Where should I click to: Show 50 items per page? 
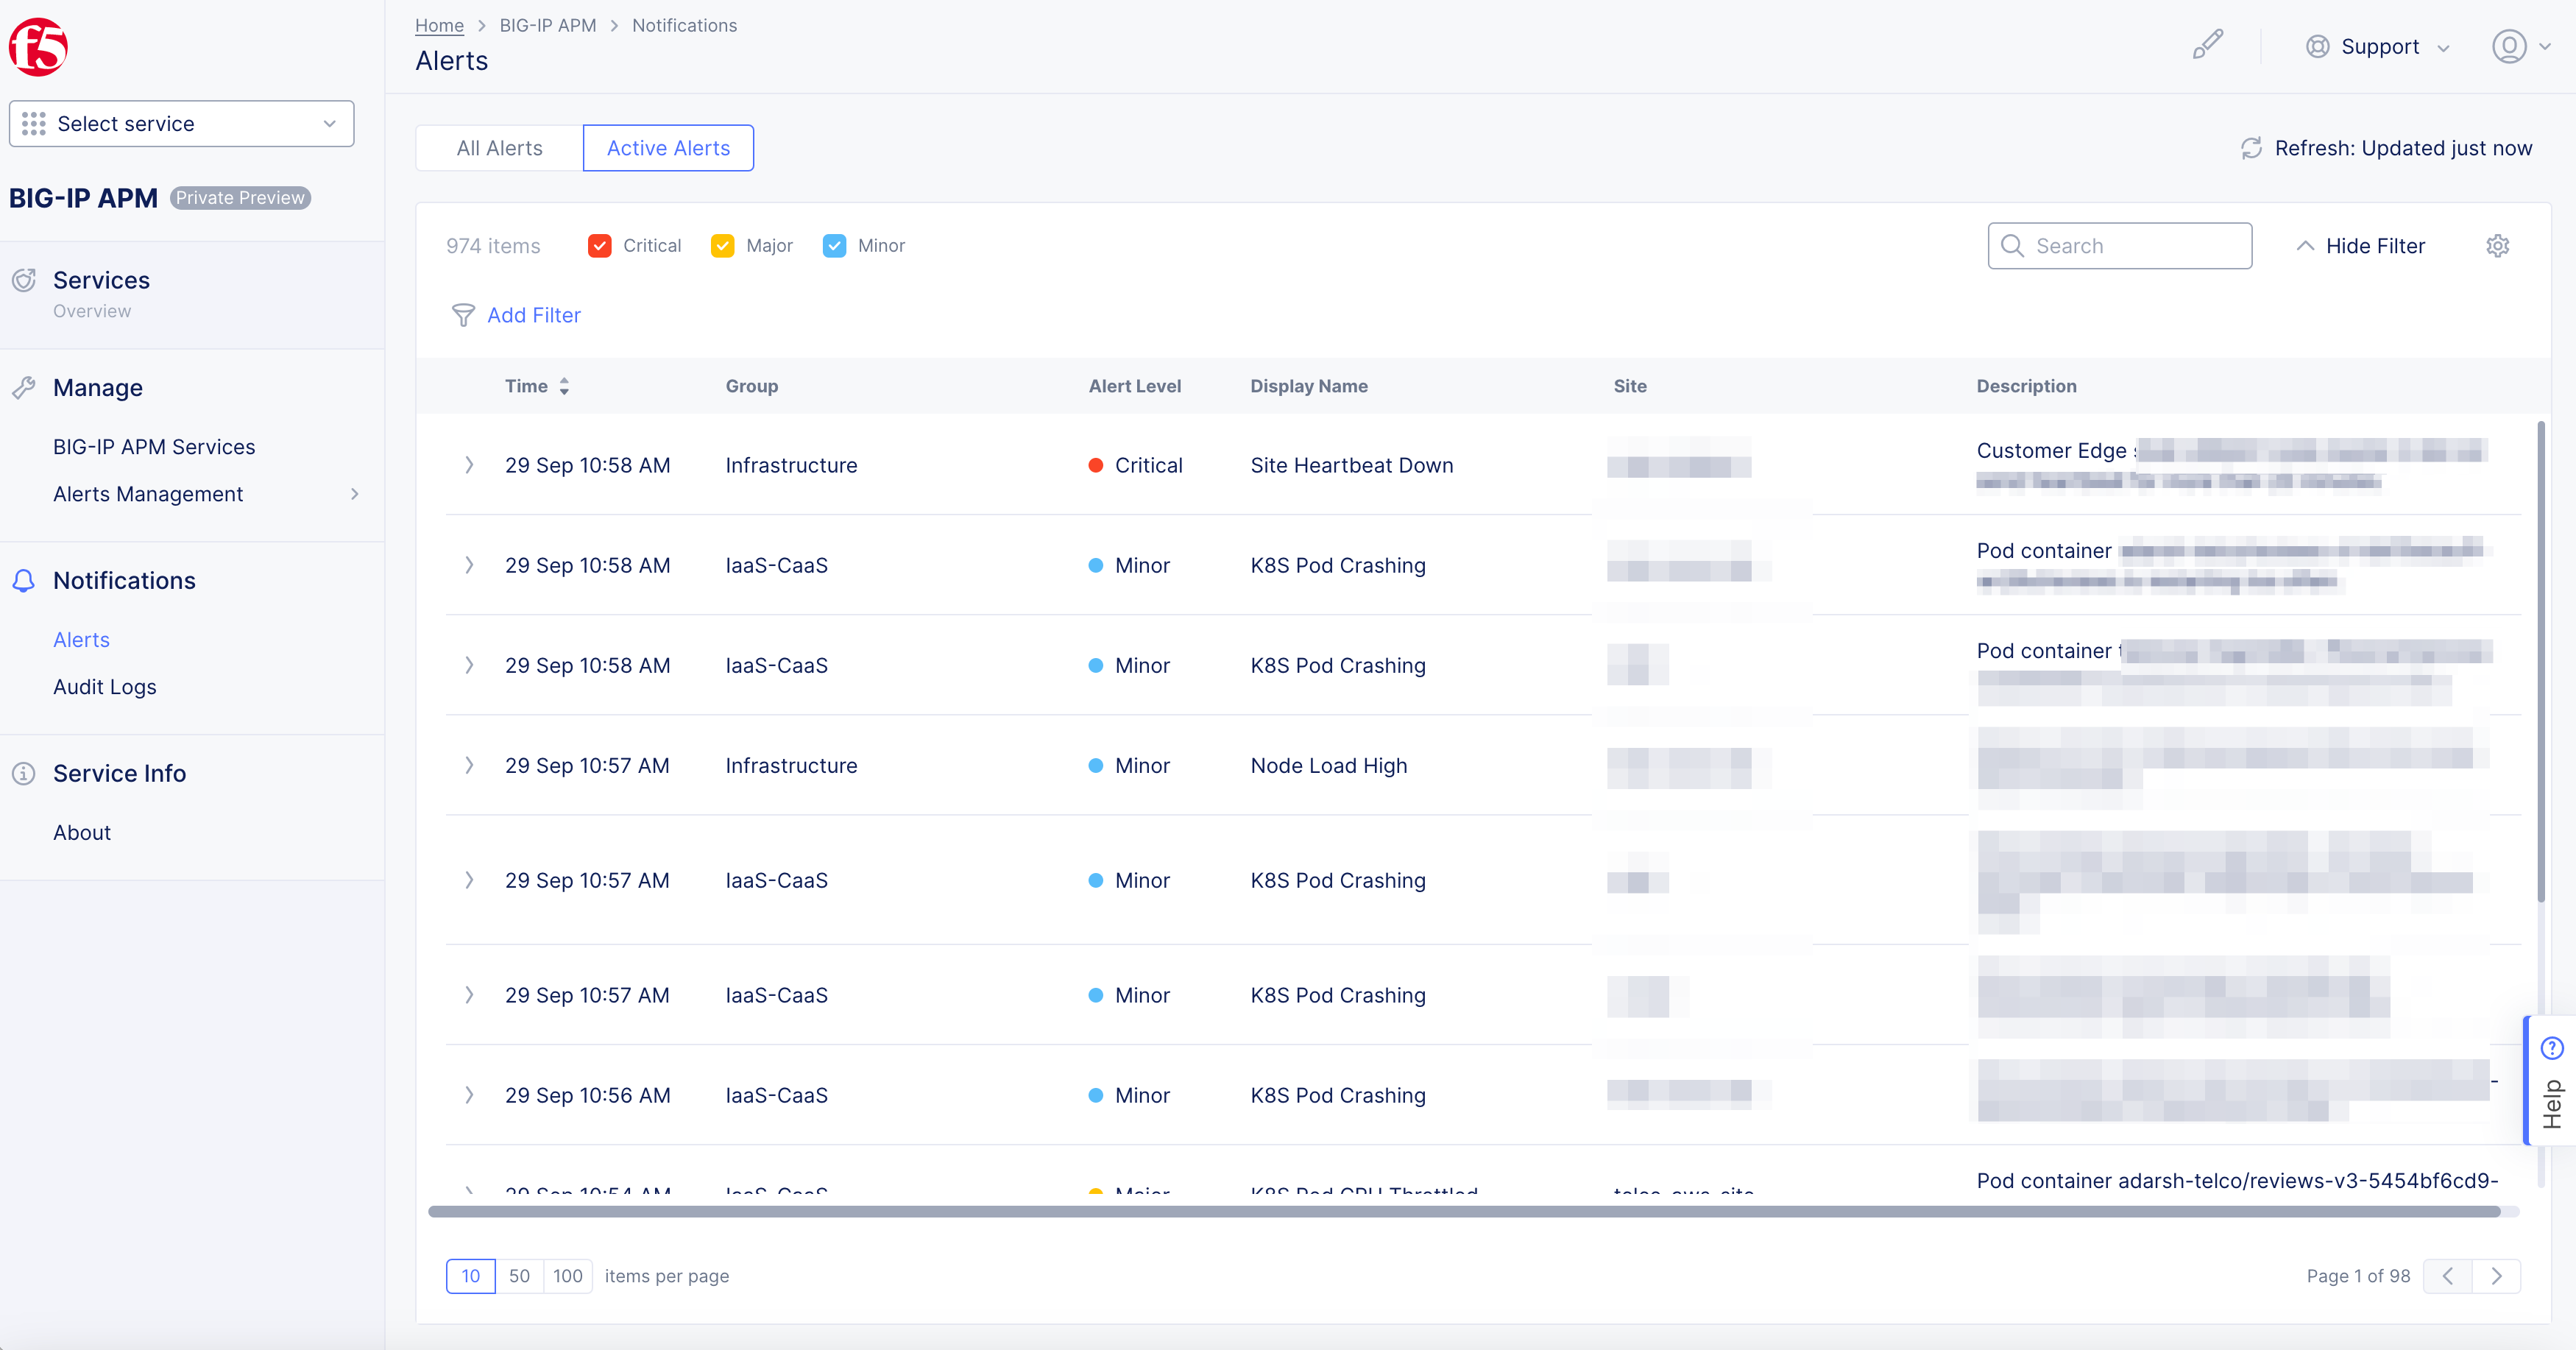click(519, 1276)
